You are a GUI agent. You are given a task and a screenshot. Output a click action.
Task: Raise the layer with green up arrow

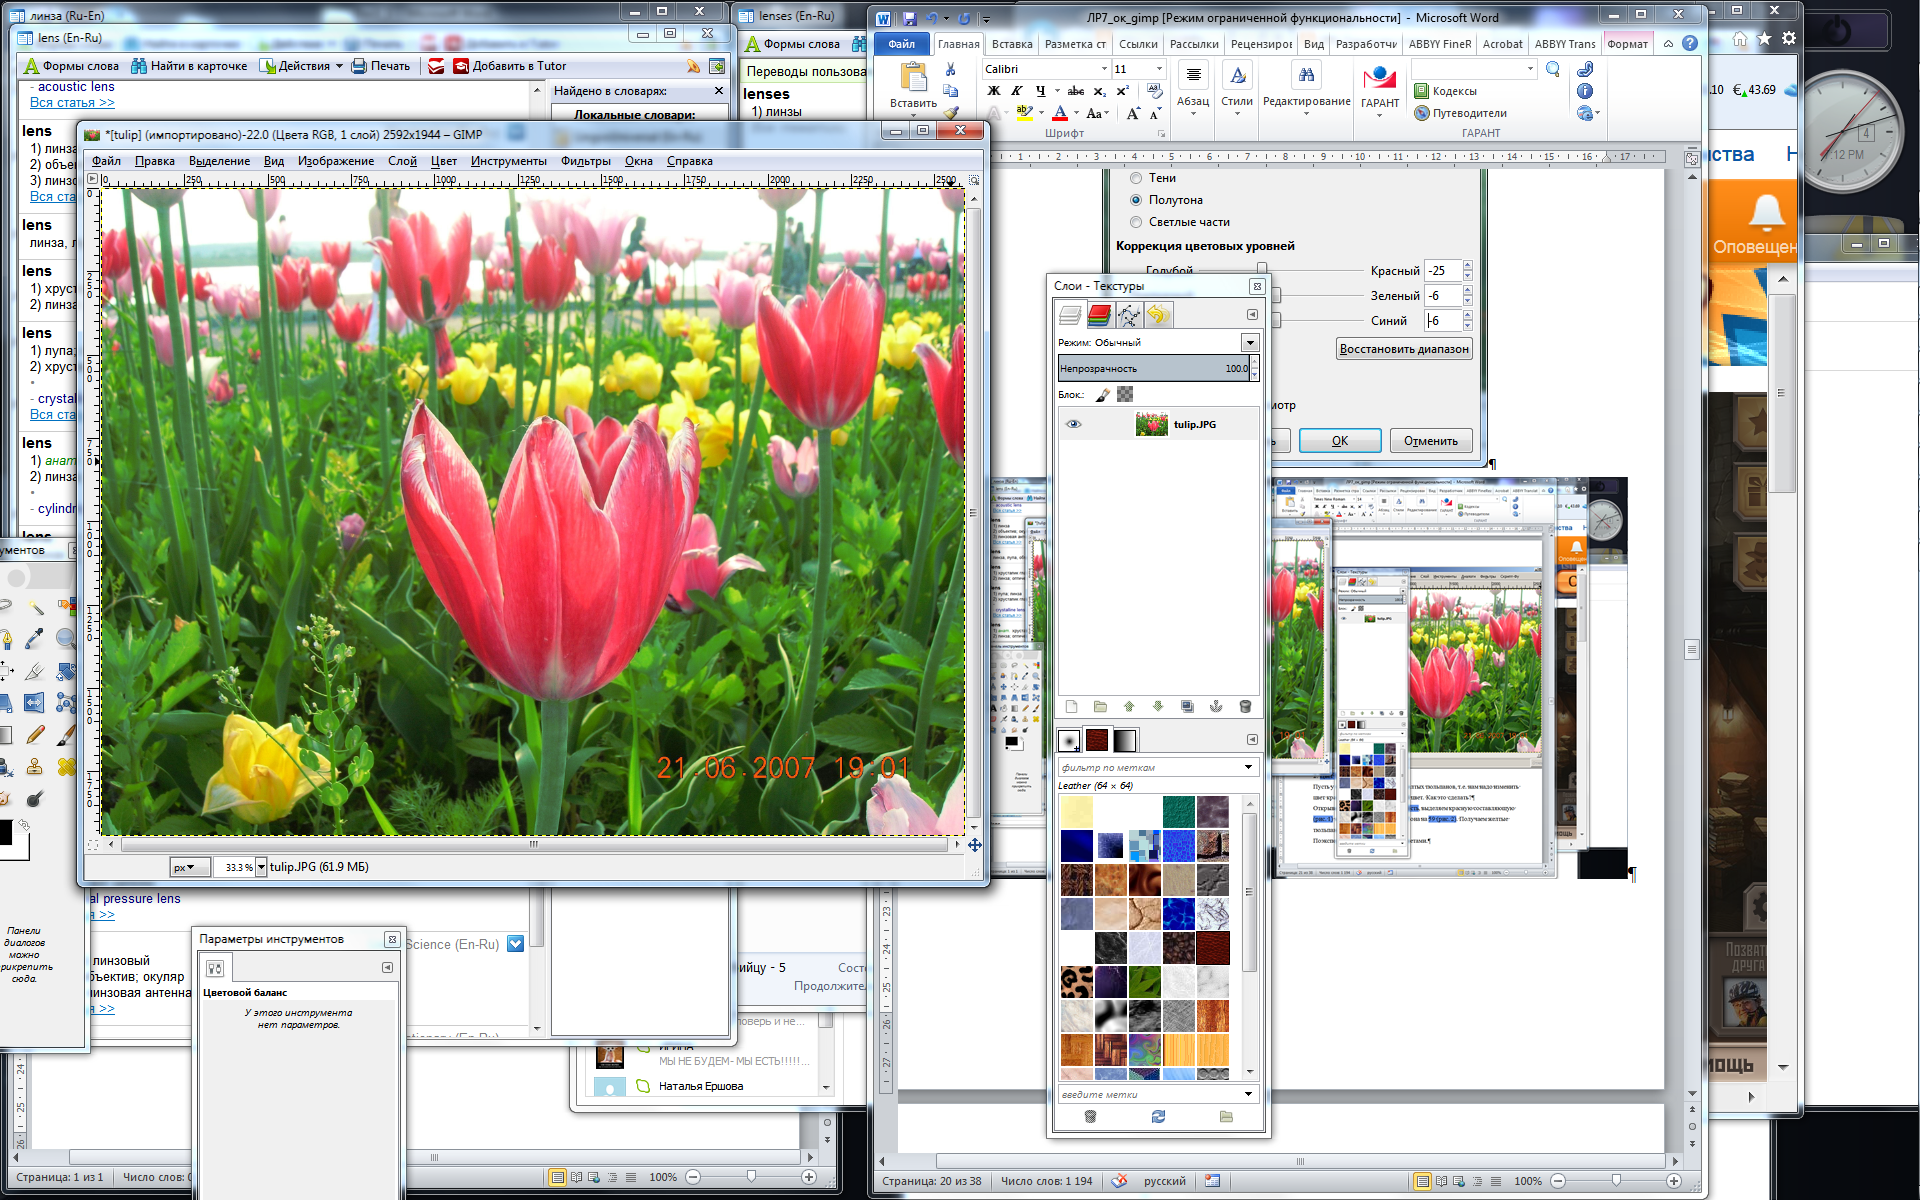1129,707
